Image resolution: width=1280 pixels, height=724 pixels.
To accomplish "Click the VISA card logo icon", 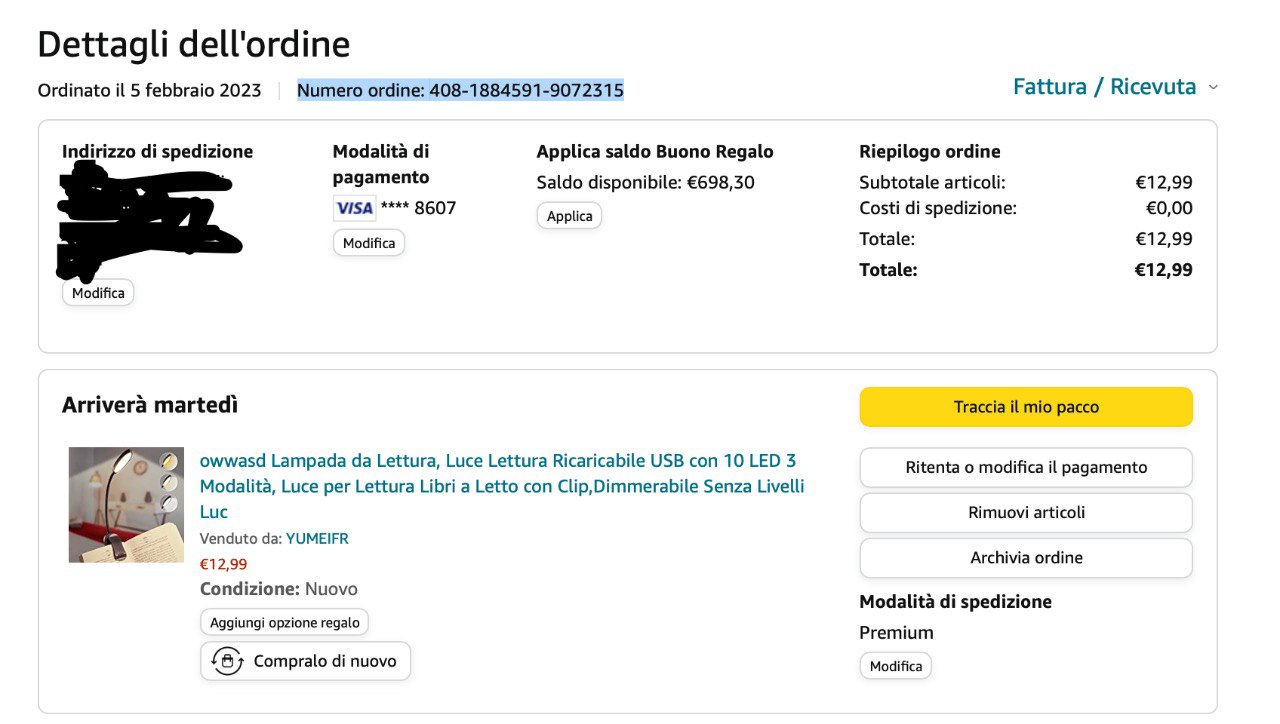I will 354,208.
